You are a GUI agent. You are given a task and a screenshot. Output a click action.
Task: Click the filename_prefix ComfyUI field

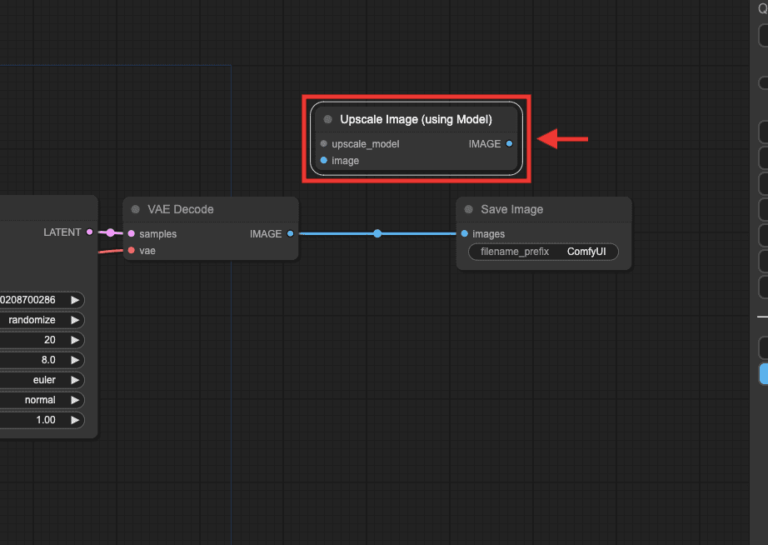543,252
